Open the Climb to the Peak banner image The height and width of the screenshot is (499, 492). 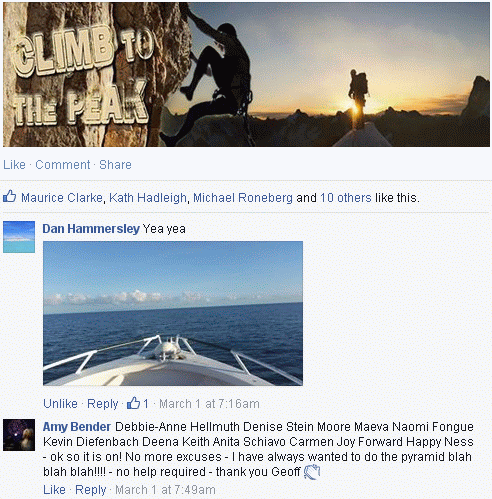[246, 74]
